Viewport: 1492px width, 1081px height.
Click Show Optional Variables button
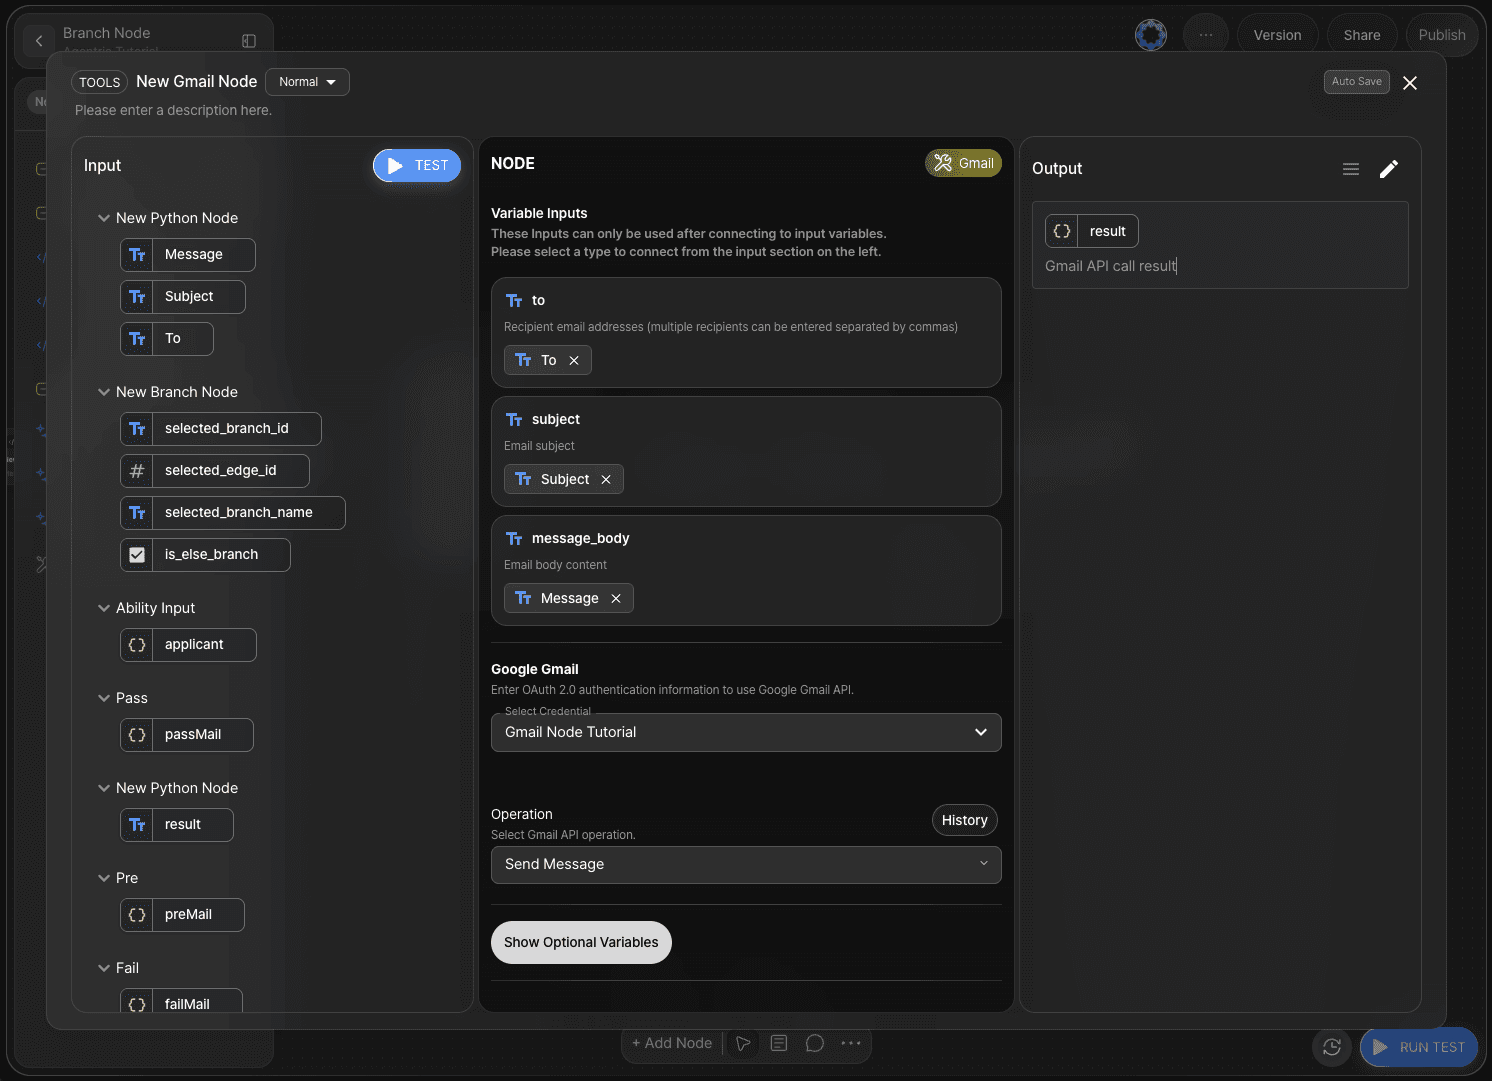[581, 942]
